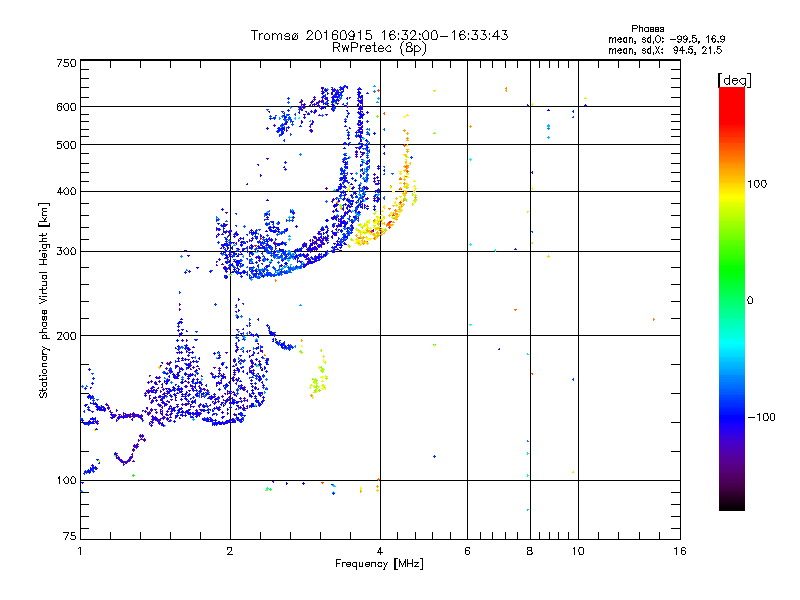Click the 'Stationary phase Virtual Height [km]' axis label
Viewport: 800px width, 600px height.
pos(44,301)
